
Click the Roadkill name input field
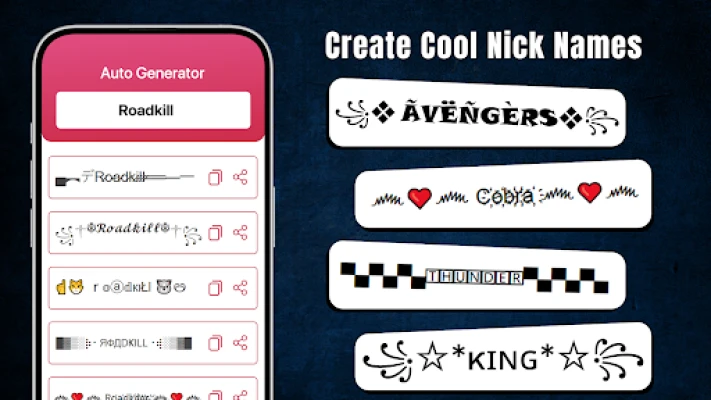click(153, 110)
